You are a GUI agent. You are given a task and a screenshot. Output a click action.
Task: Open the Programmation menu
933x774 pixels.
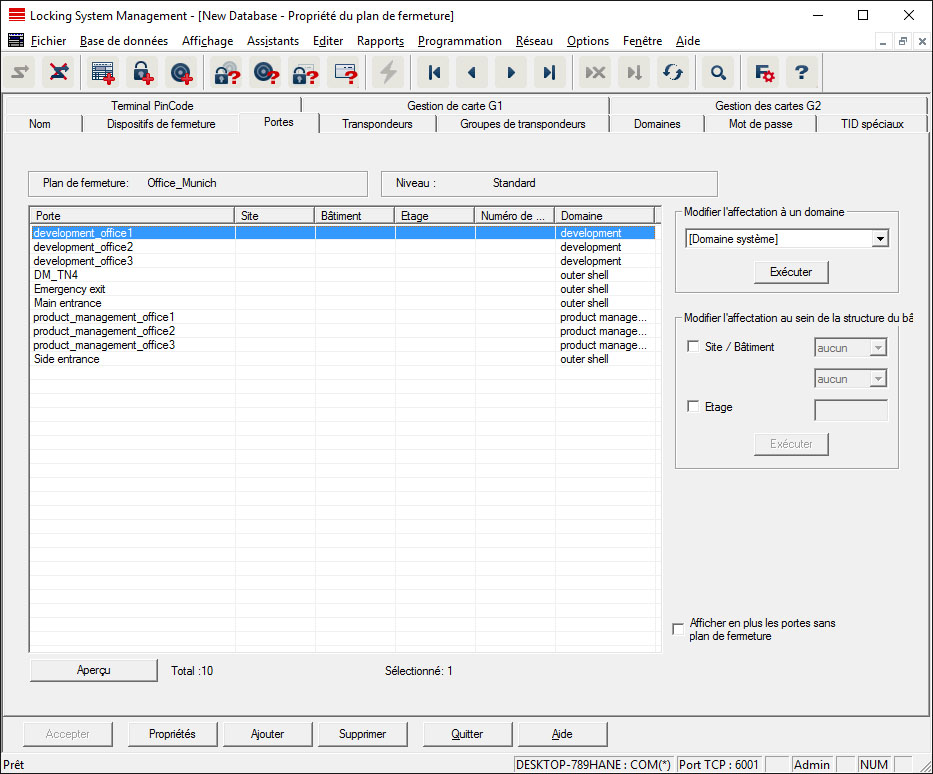[459, 41]
